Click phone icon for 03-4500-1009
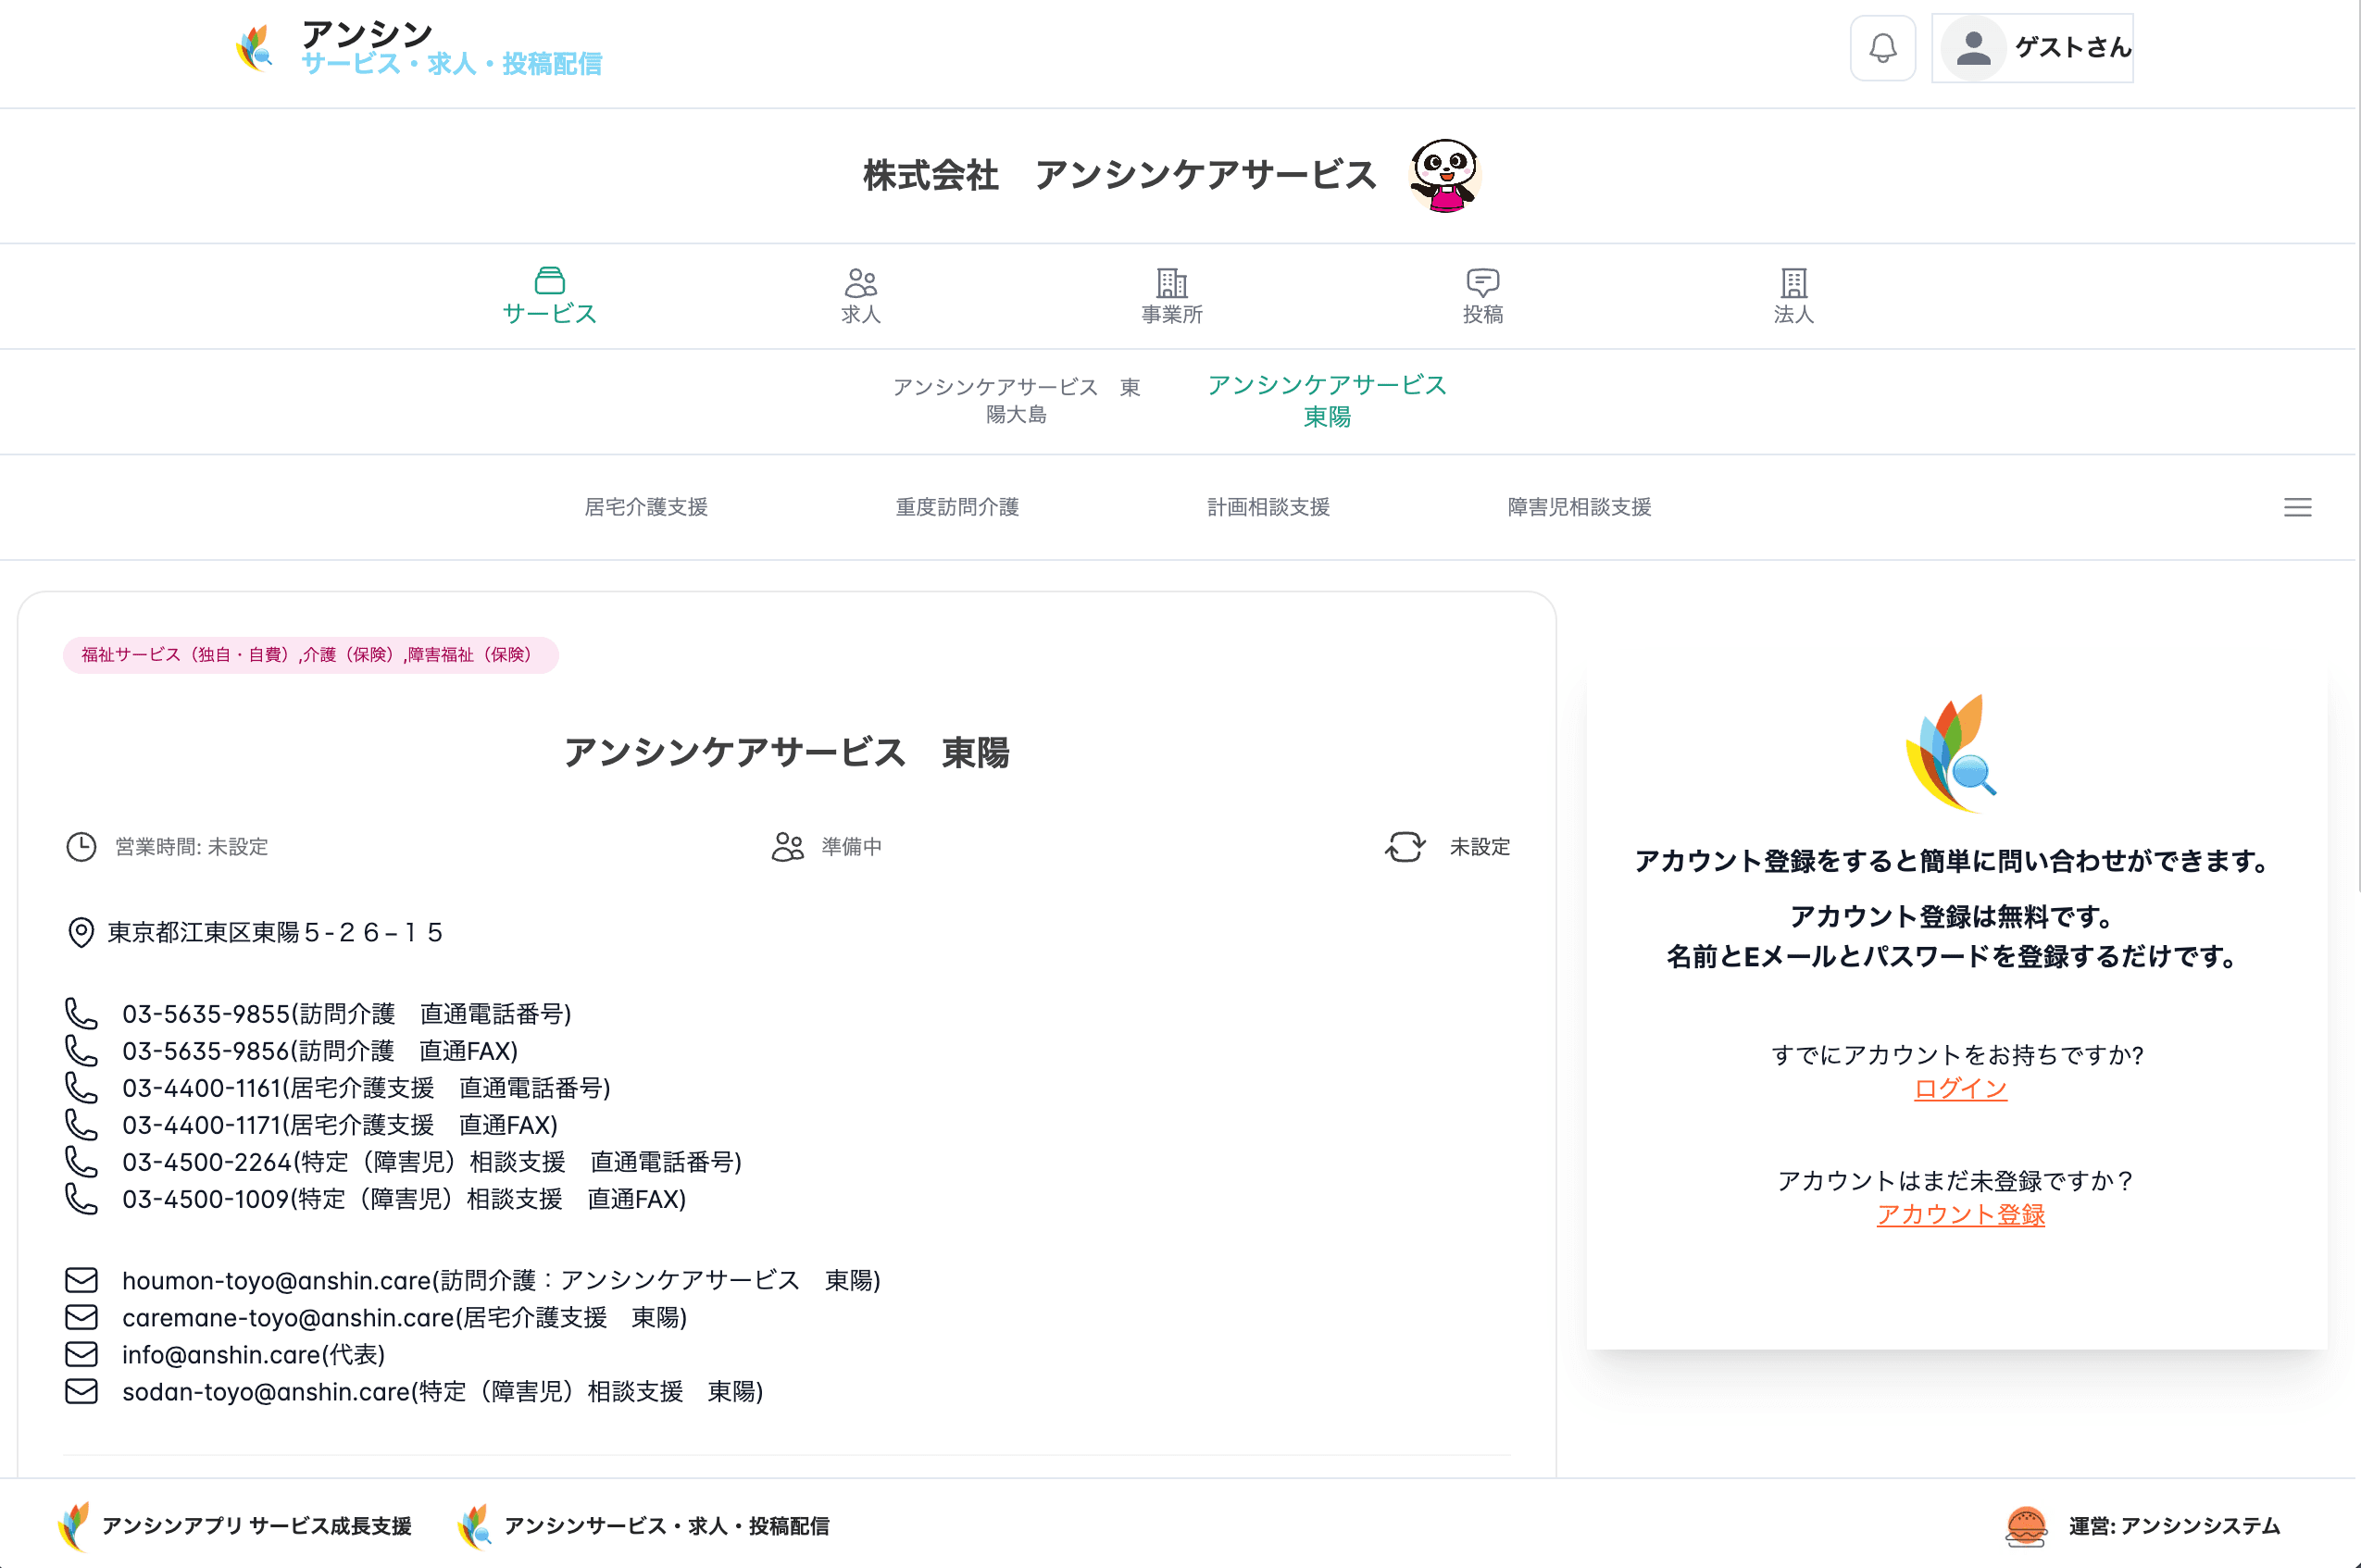The height and width of the screenshot is (1568, 2361). click(x=81, y=1199)
